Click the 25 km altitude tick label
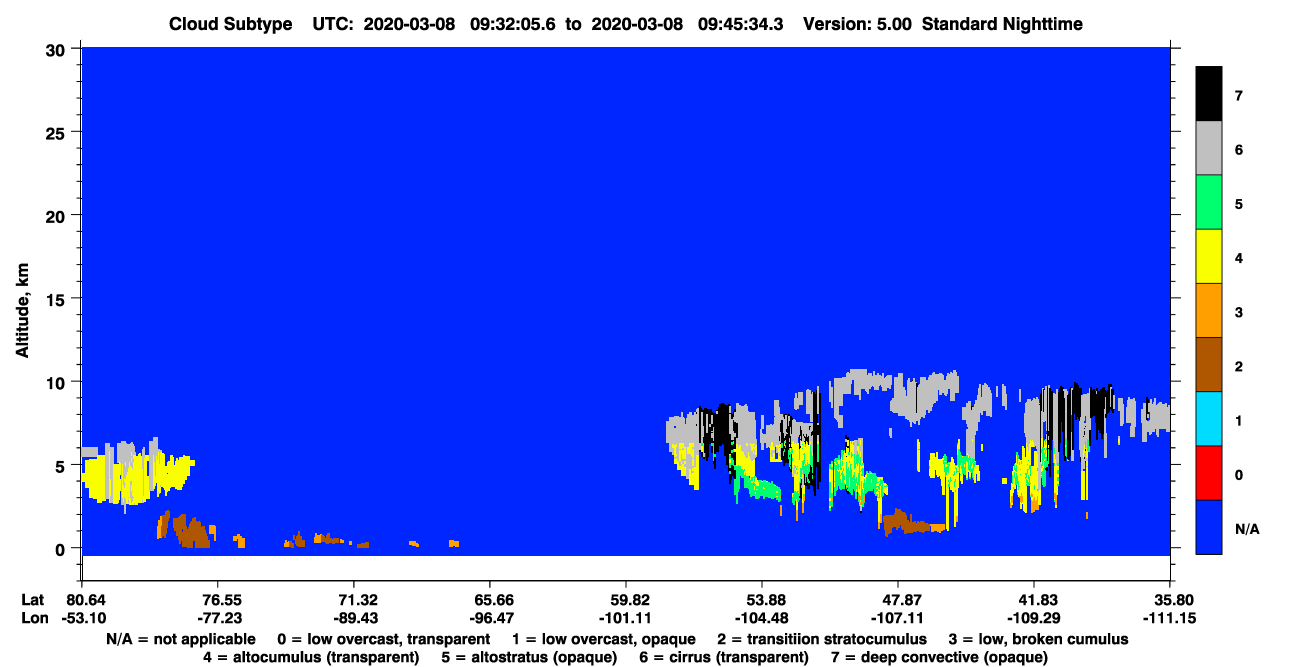1300x667 pixels. (58, 132)
